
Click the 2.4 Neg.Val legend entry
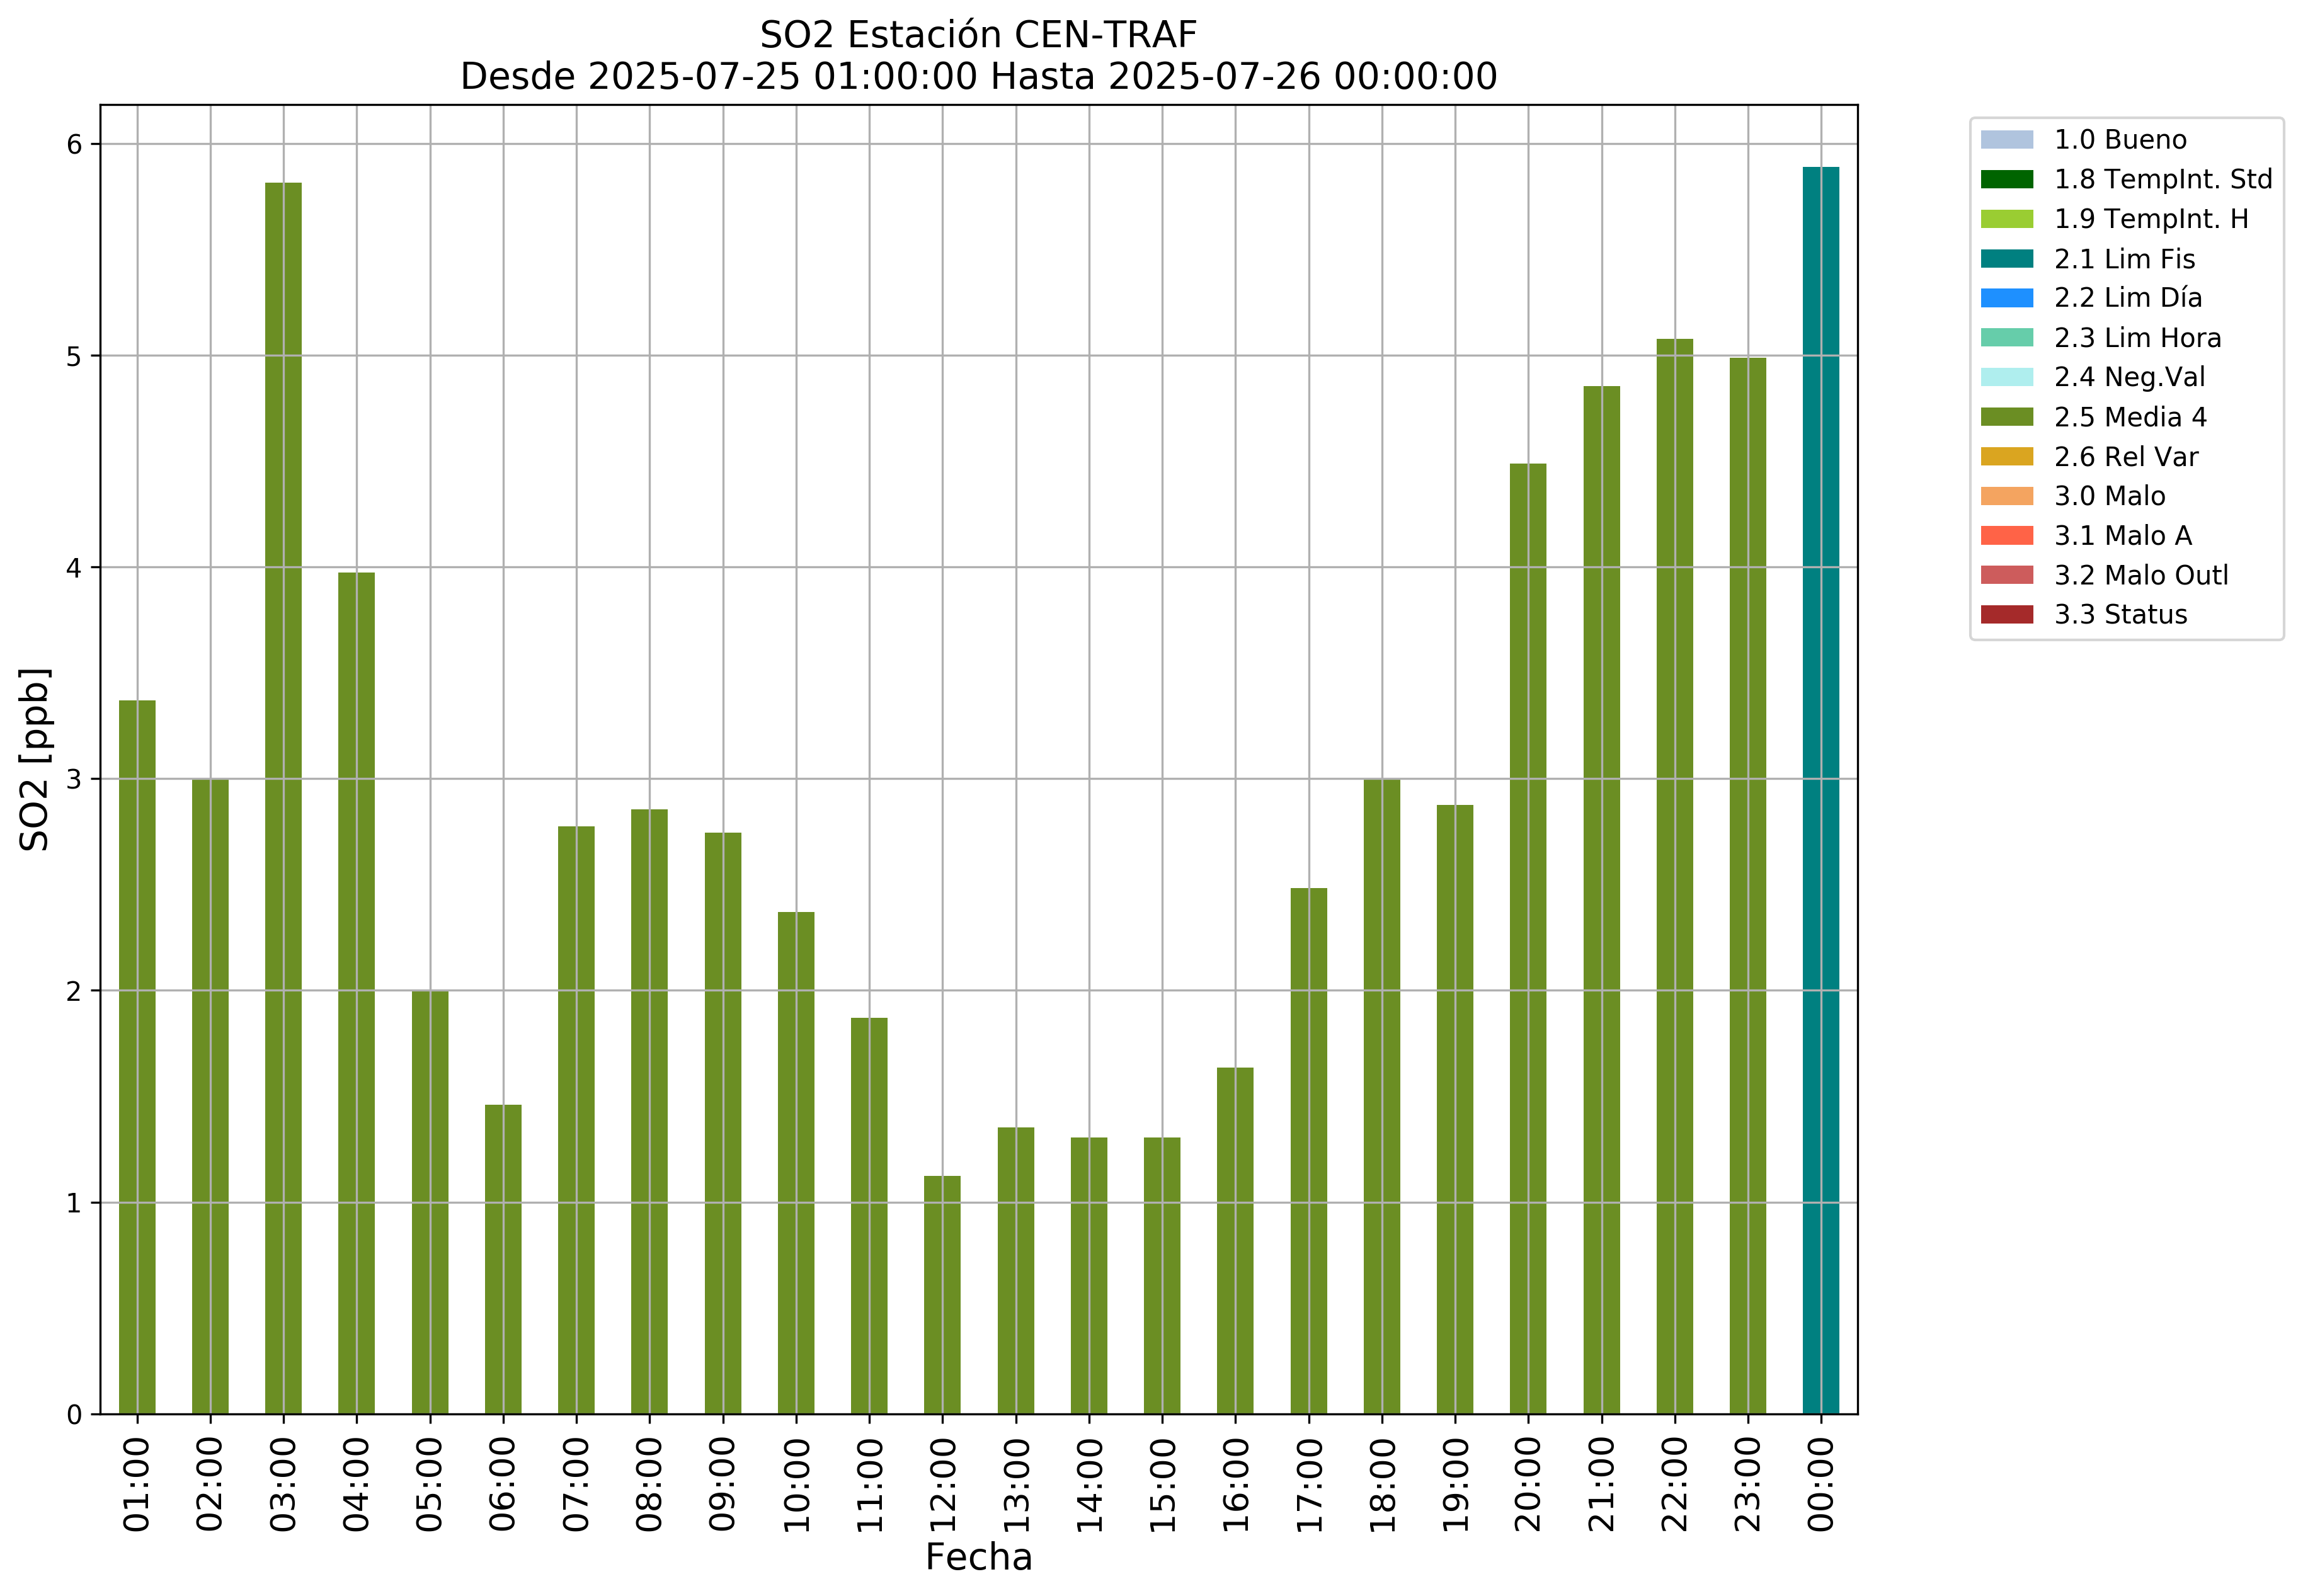point(2128,377)
